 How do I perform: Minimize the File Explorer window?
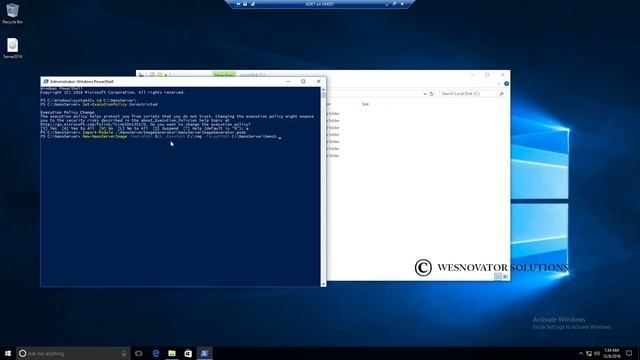(472, 75)
